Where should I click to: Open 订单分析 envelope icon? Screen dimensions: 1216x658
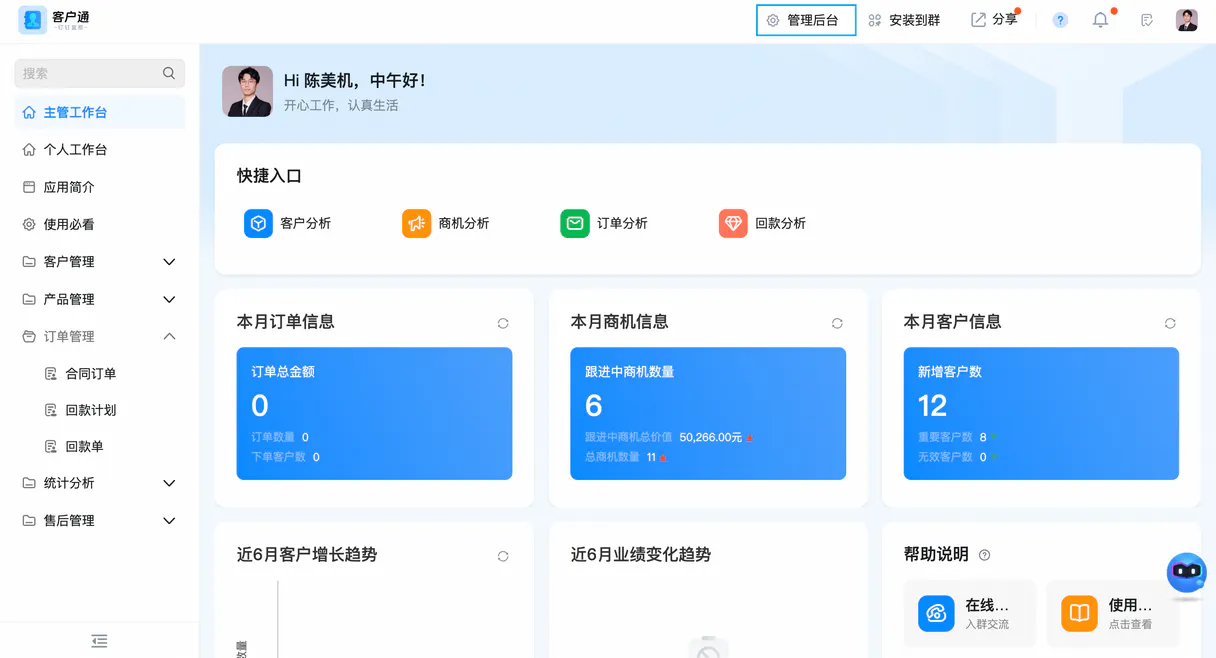(575, 223)
